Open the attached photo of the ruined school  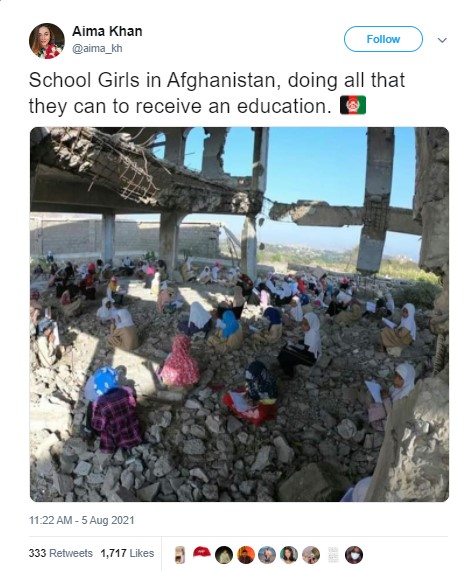click(x=239, y=314)
